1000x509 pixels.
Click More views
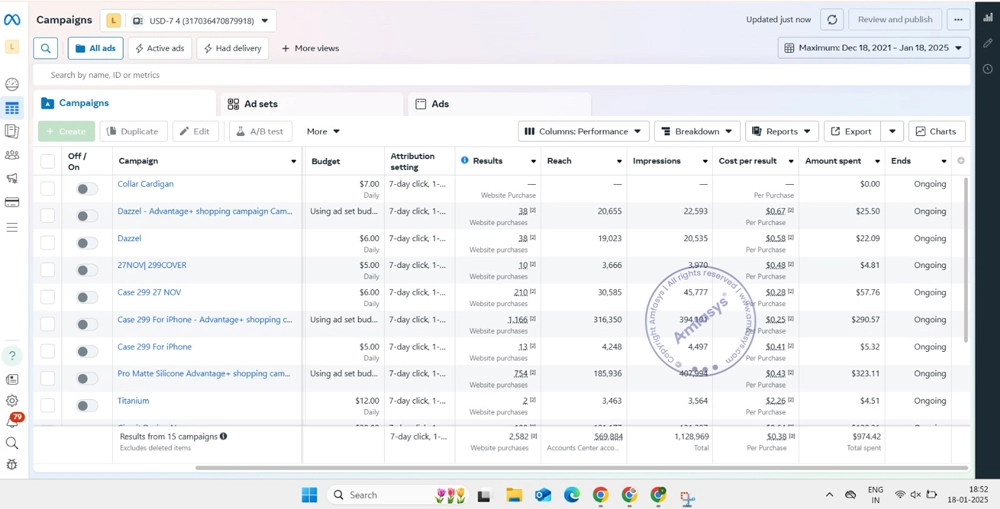[x=310, y=48]
